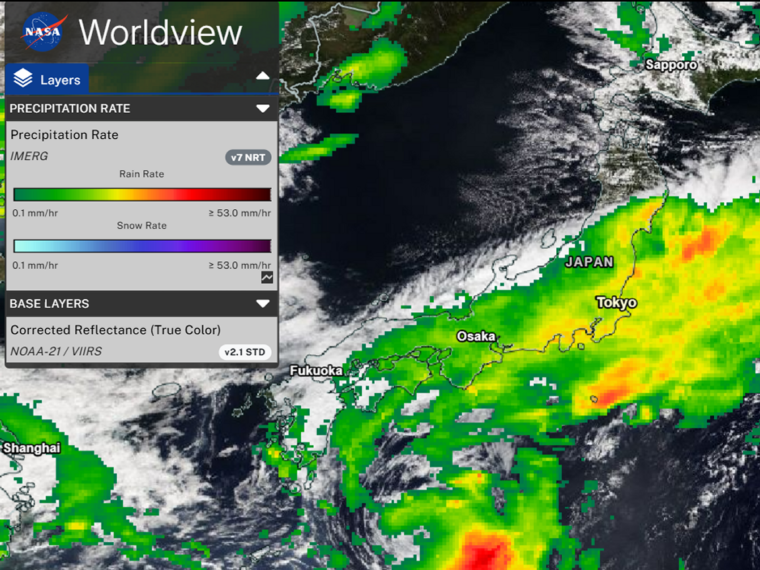
Task: Collapse the Base Layers group
Action: (263, 304)
